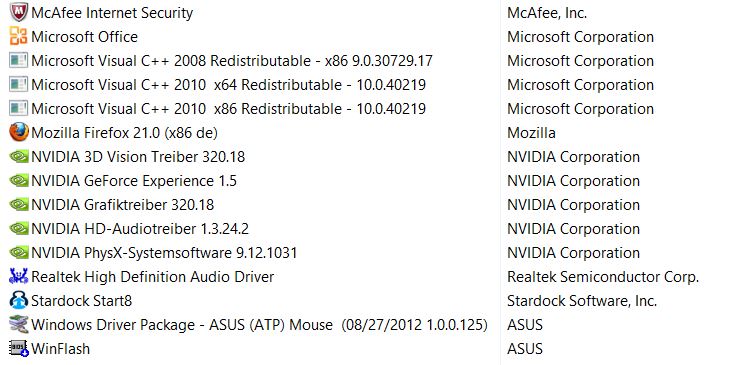Click the Visual C++ 2008 Redistributable icon

19,61
